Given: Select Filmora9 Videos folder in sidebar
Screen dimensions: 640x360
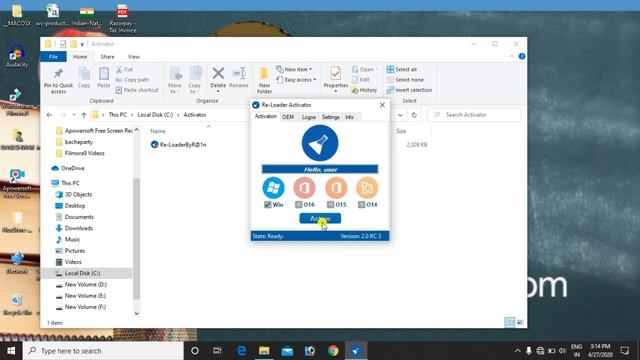Looking at the screenshot, I should tap(80, 153).
